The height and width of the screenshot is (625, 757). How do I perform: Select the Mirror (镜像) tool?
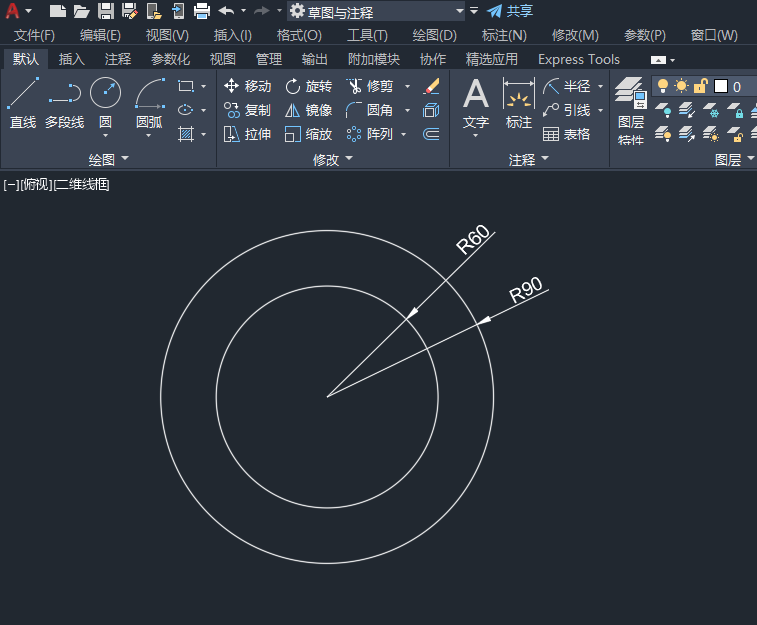point(308,111)
